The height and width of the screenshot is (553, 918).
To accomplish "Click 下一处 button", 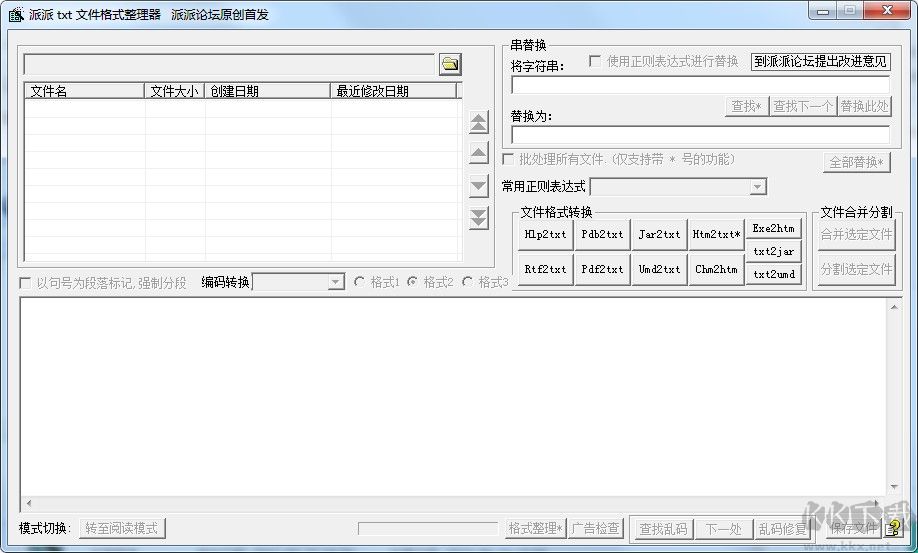I will point(723,529).
